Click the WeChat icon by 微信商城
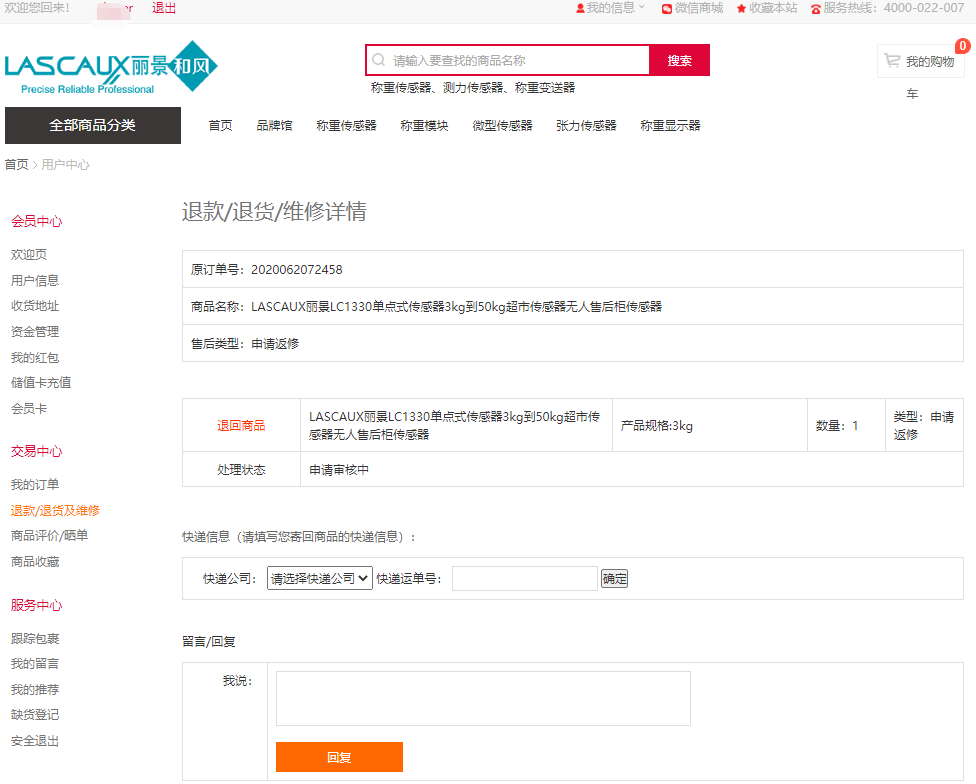The height and width of the screenshot is (784, 976). [x=667, y=9]
